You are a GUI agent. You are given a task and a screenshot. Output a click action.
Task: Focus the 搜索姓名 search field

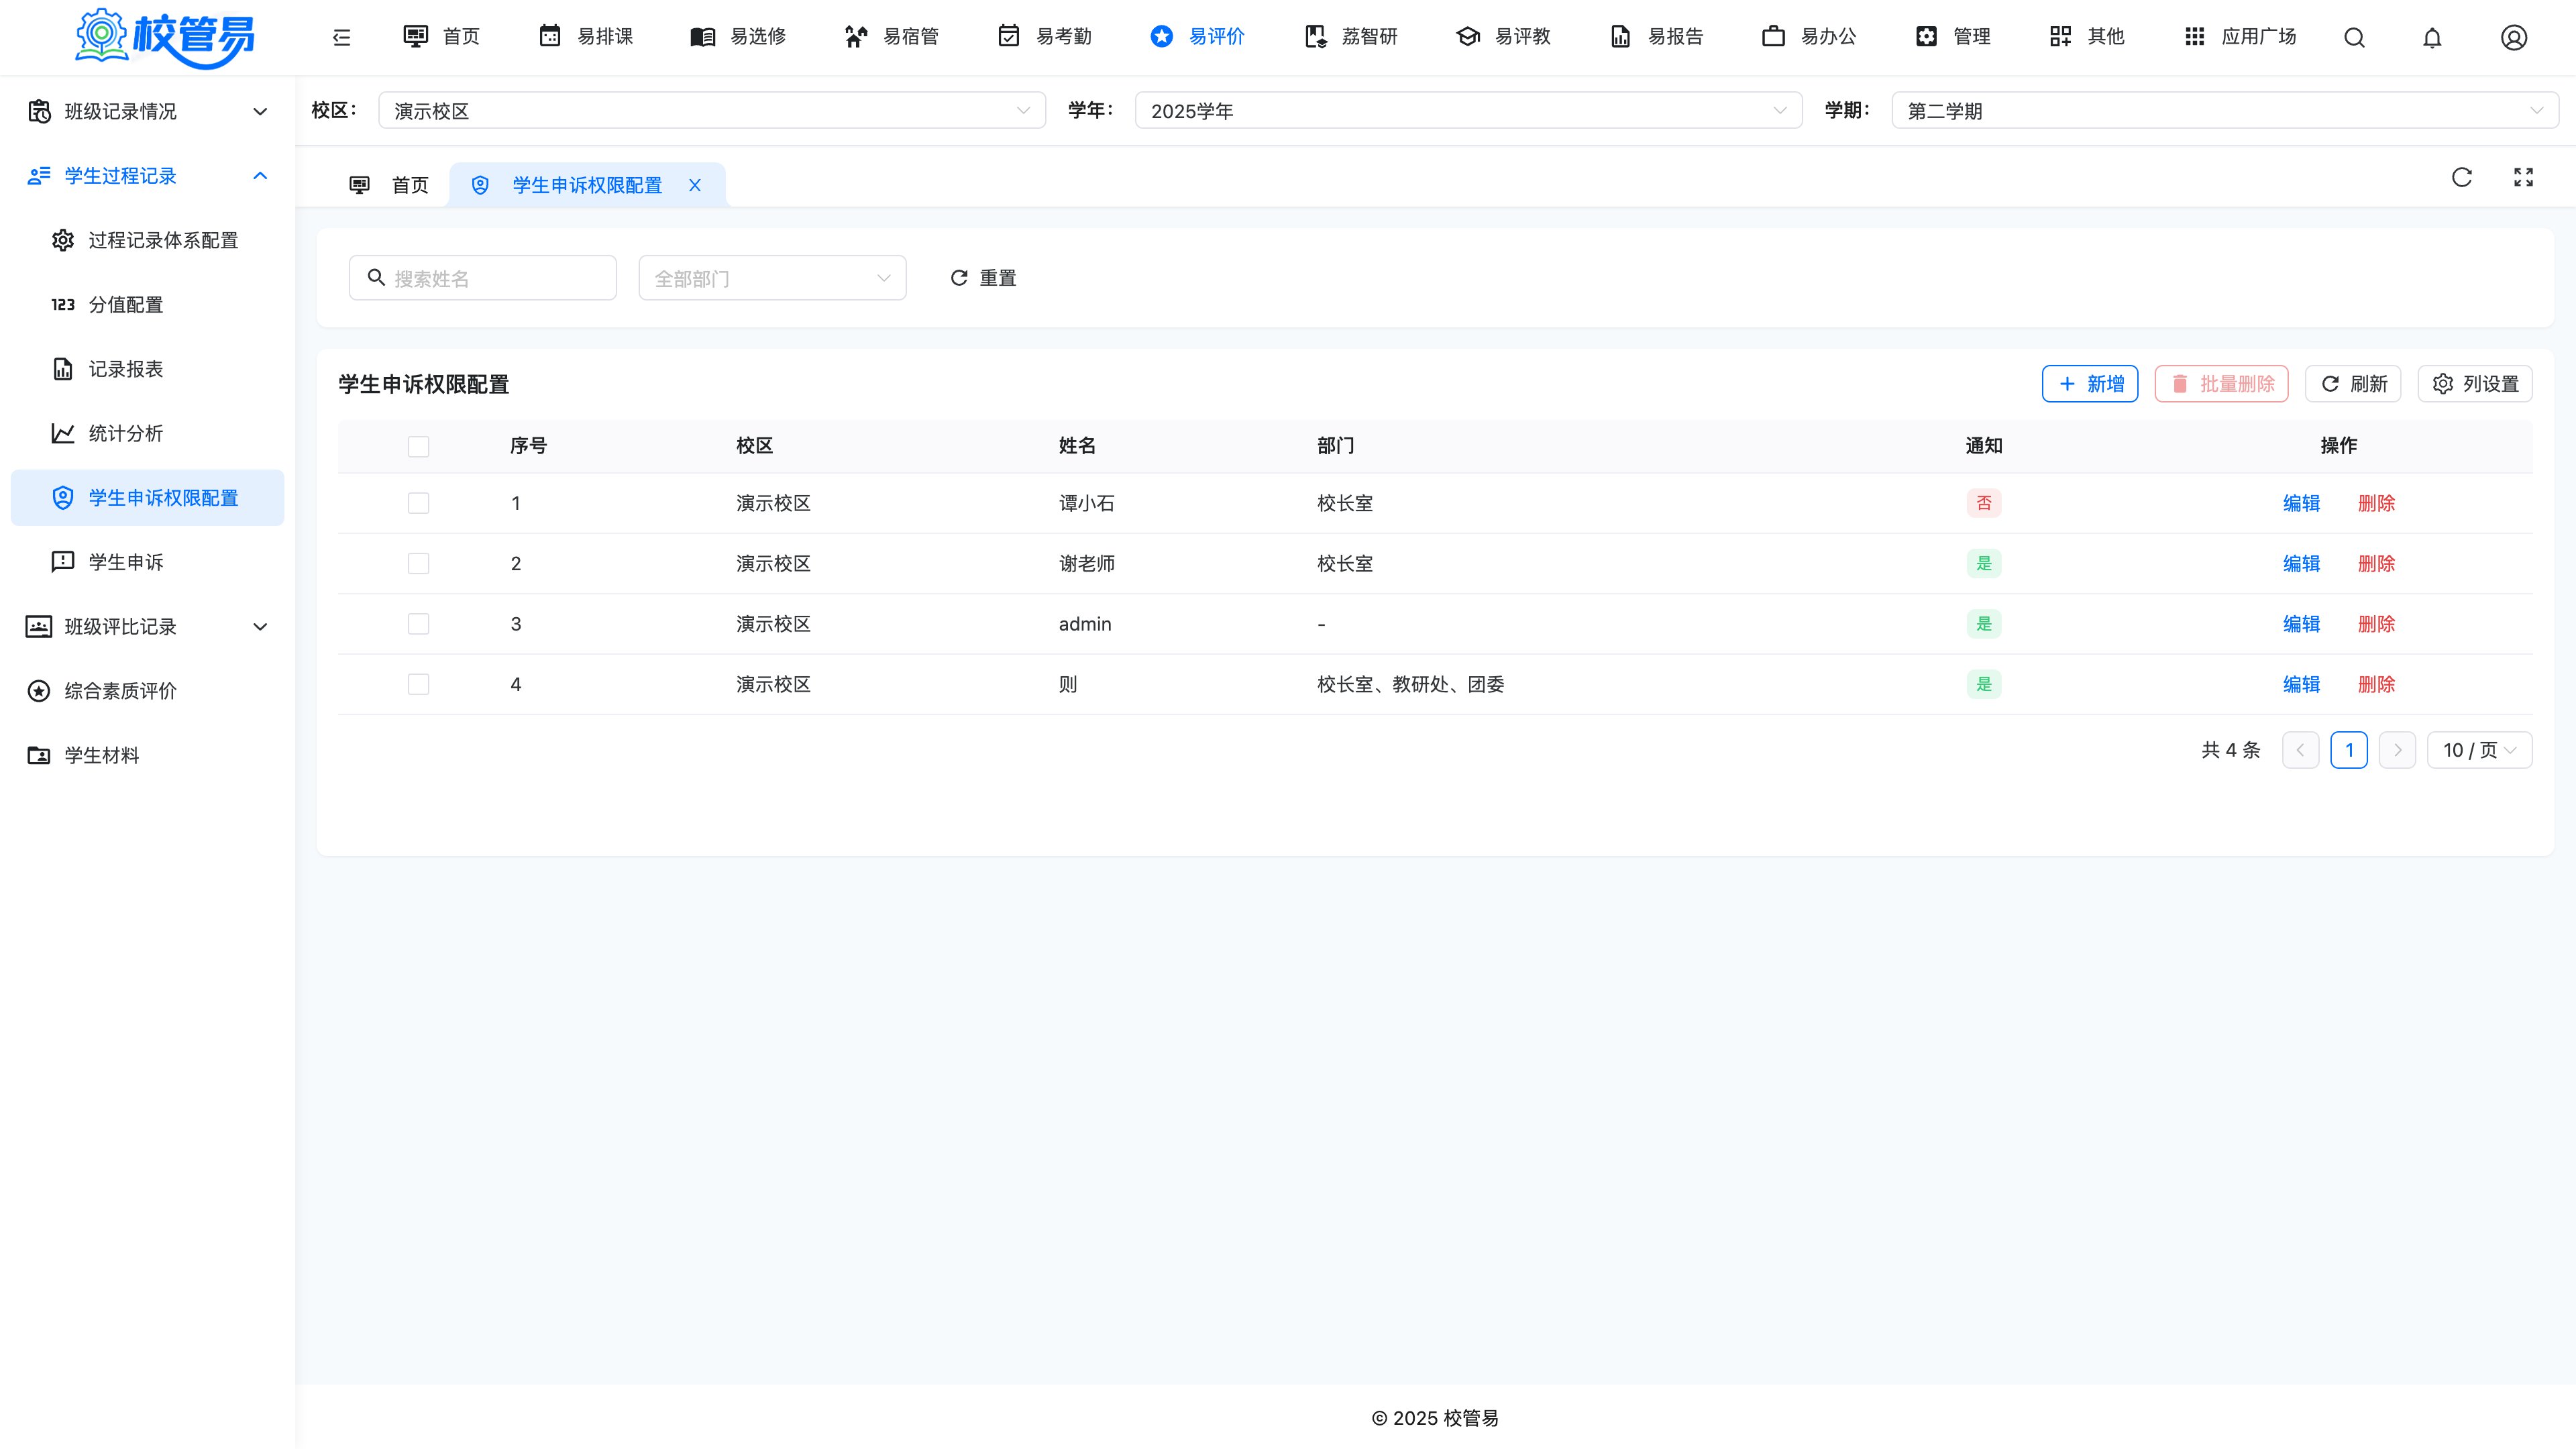pos(483,278)
